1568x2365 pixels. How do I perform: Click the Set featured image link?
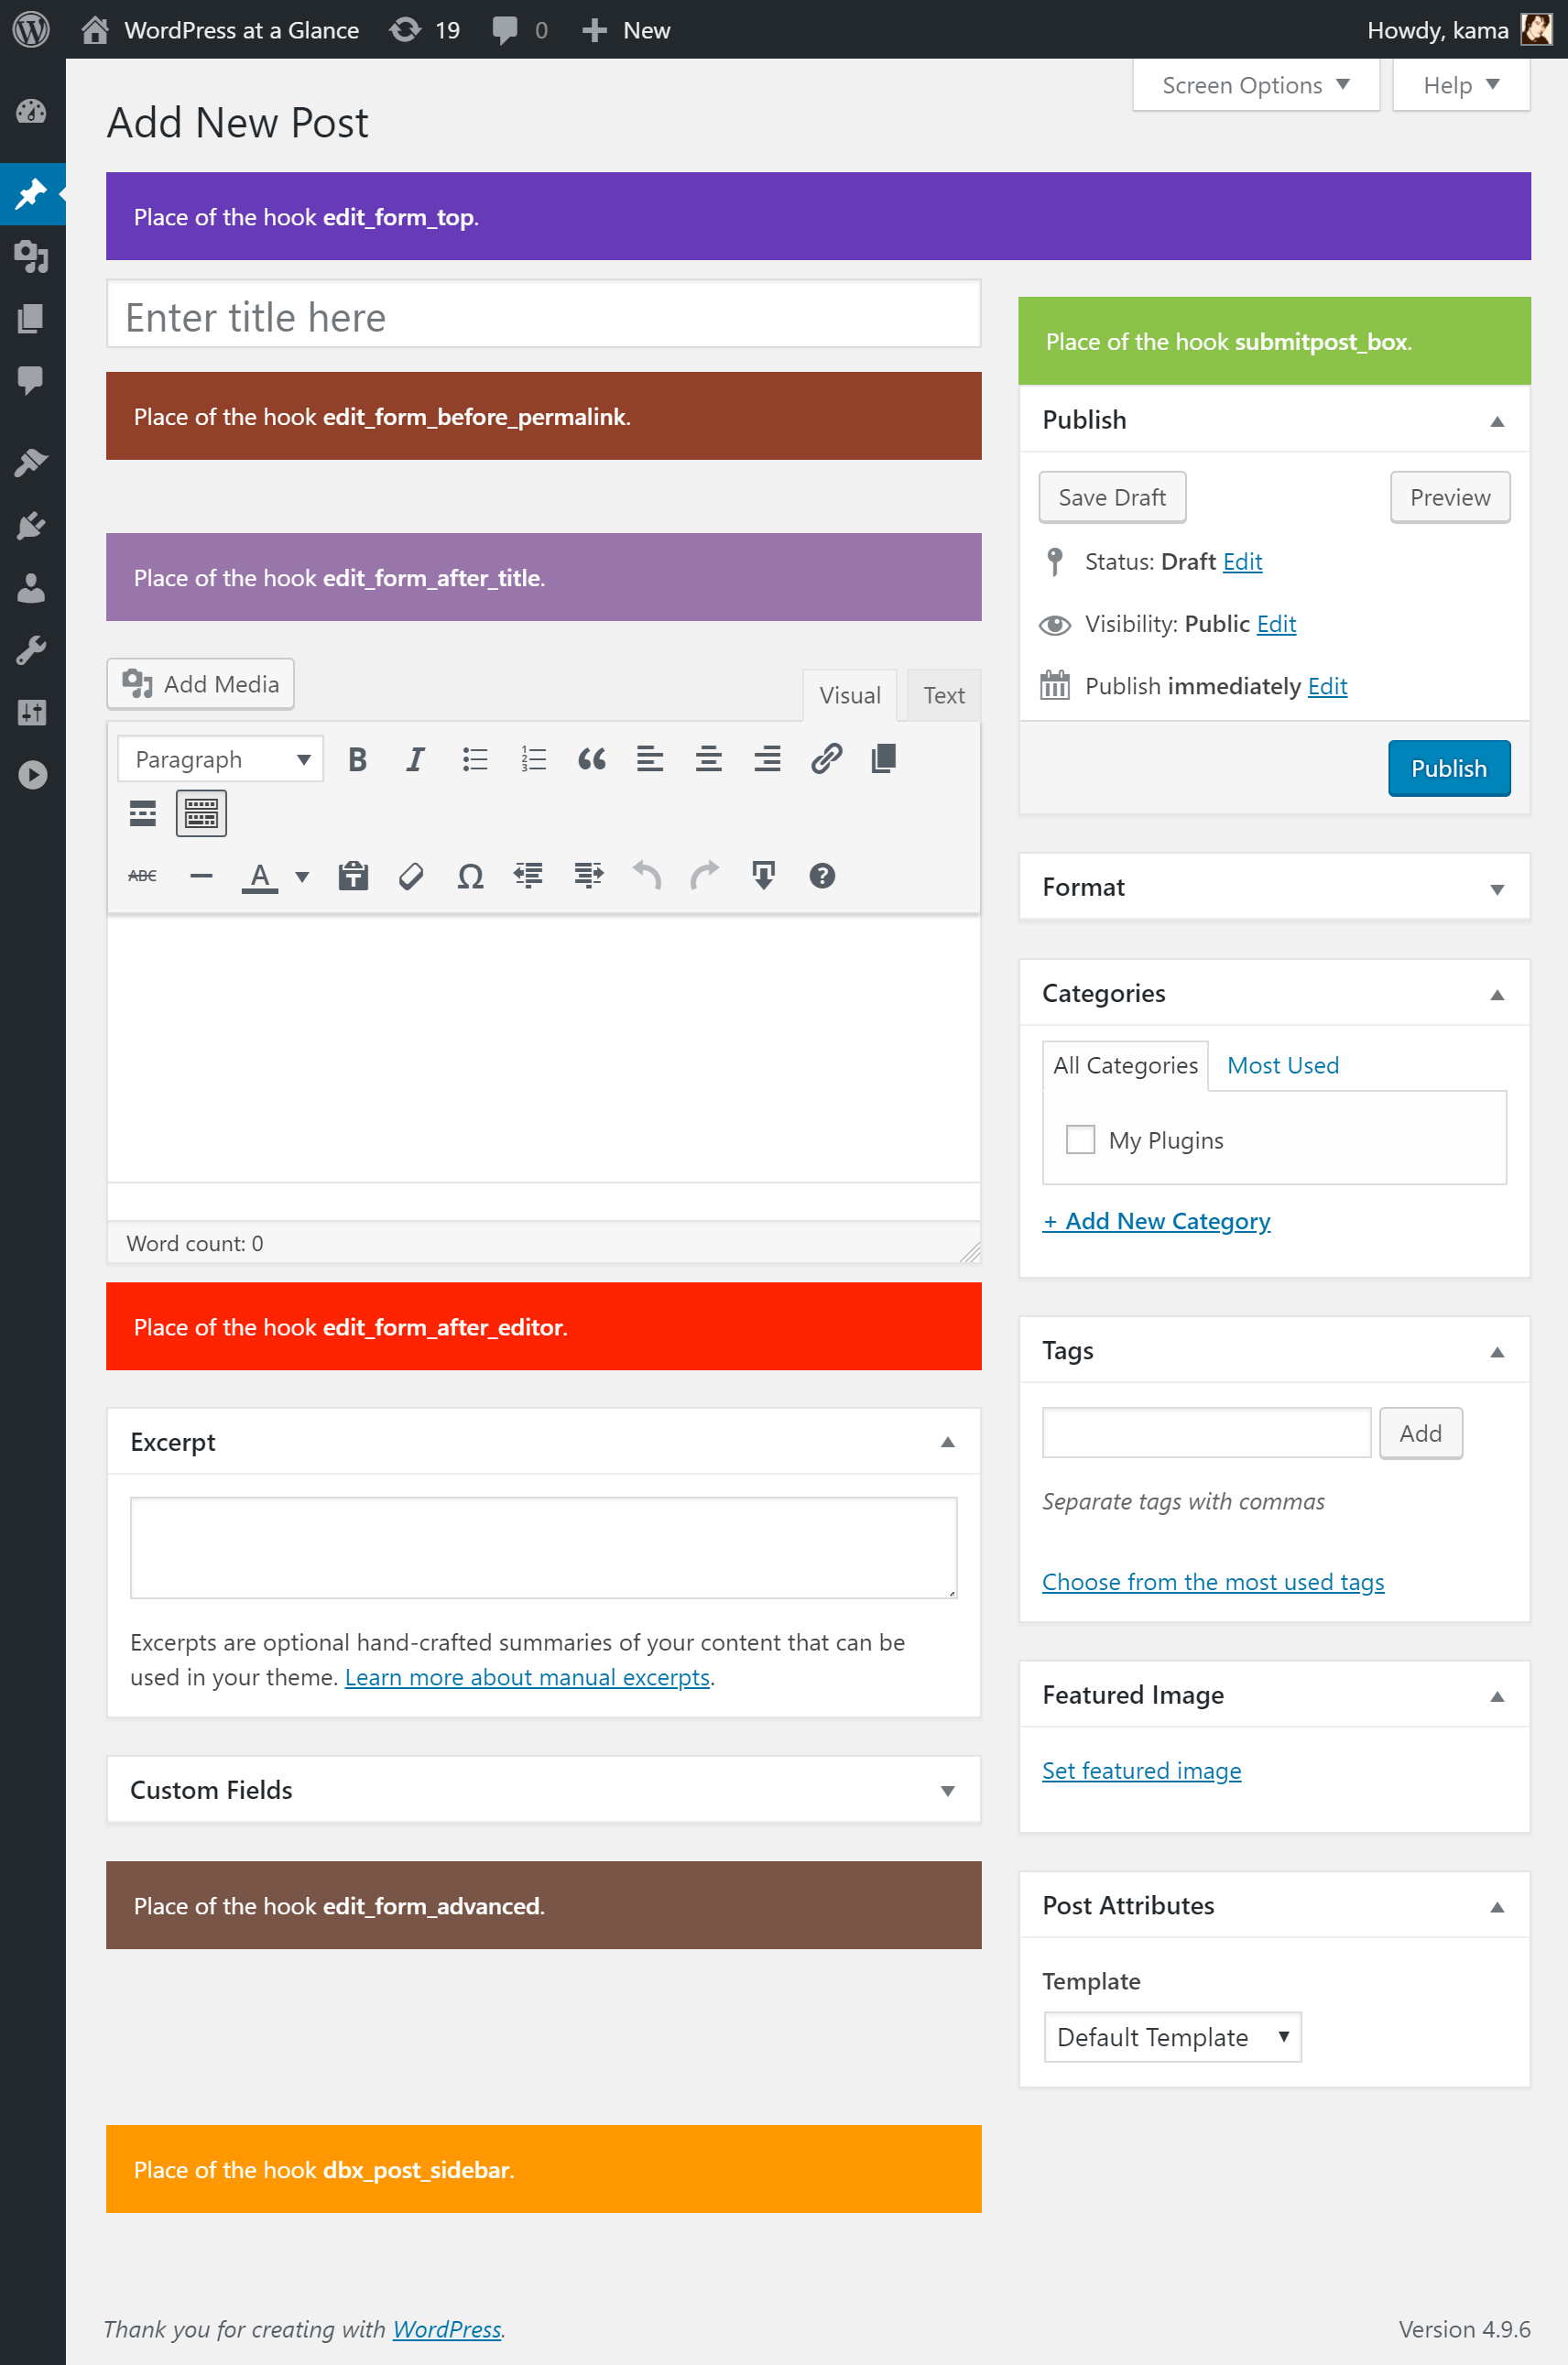click(x=1141, y=1770)
